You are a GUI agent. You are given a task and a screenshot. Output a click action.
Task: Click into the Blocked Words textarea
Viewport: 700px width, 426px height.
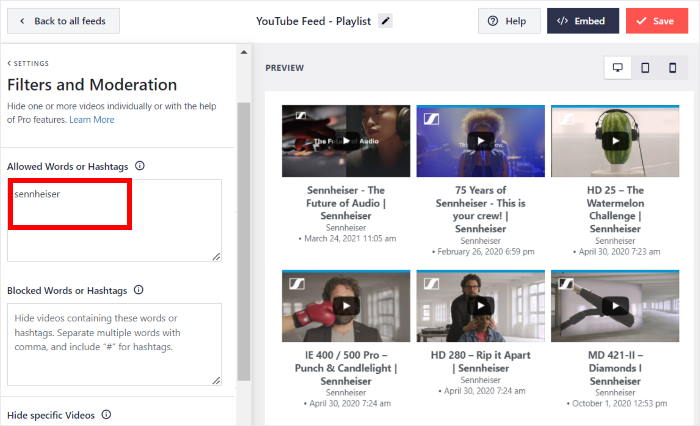(114, 344)
